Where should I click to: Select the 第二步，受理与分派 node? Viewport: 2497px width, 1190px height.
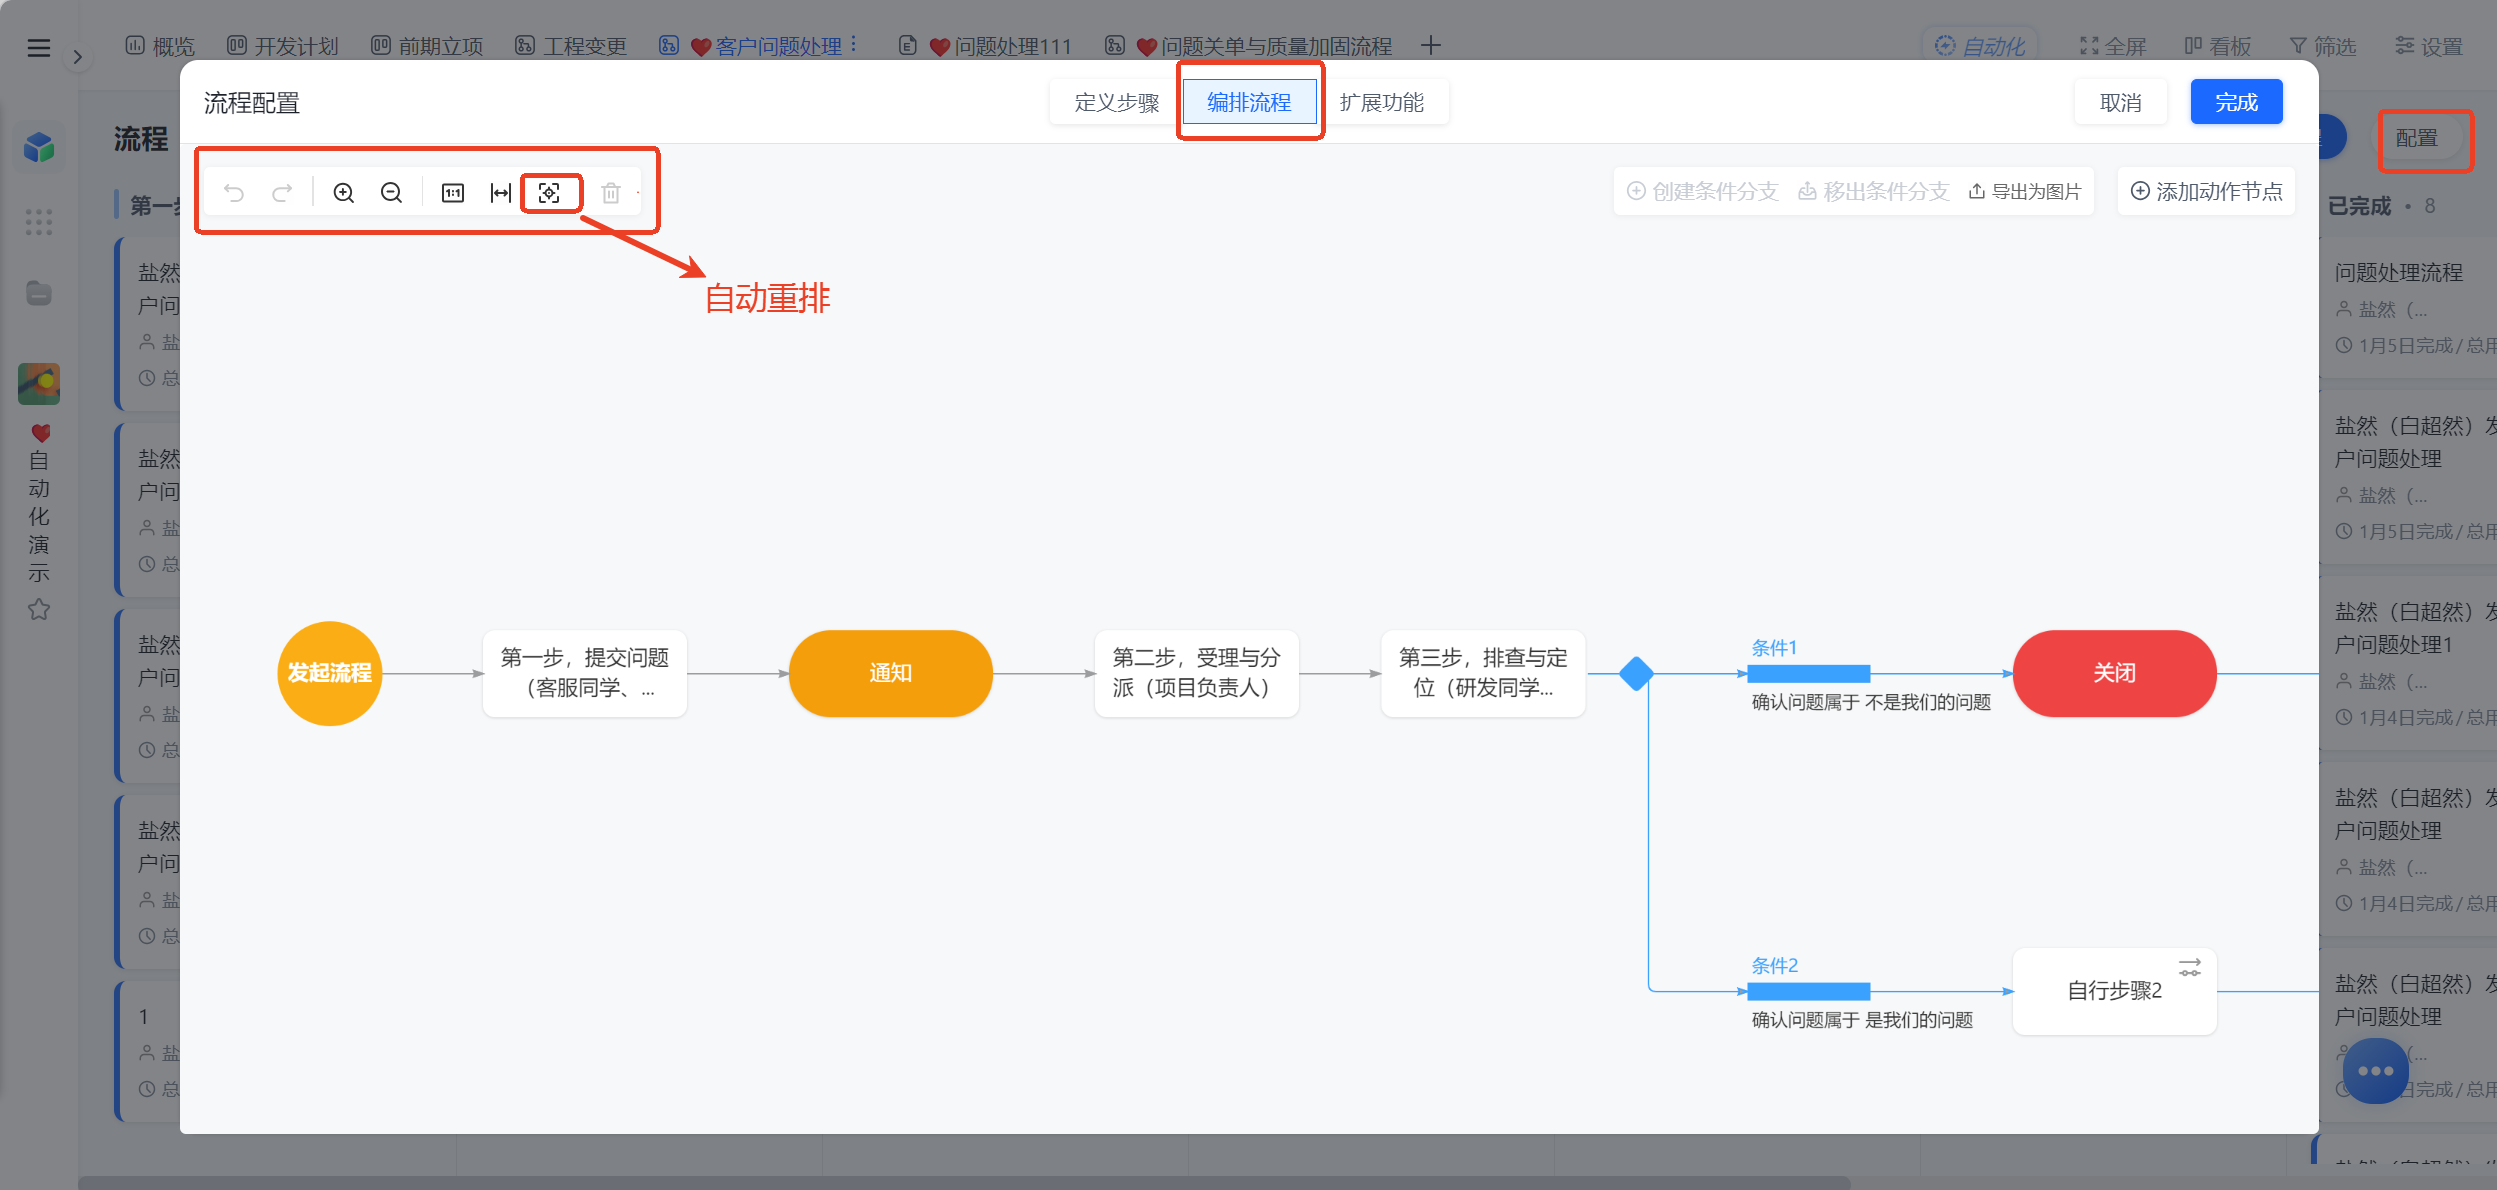1196,673
